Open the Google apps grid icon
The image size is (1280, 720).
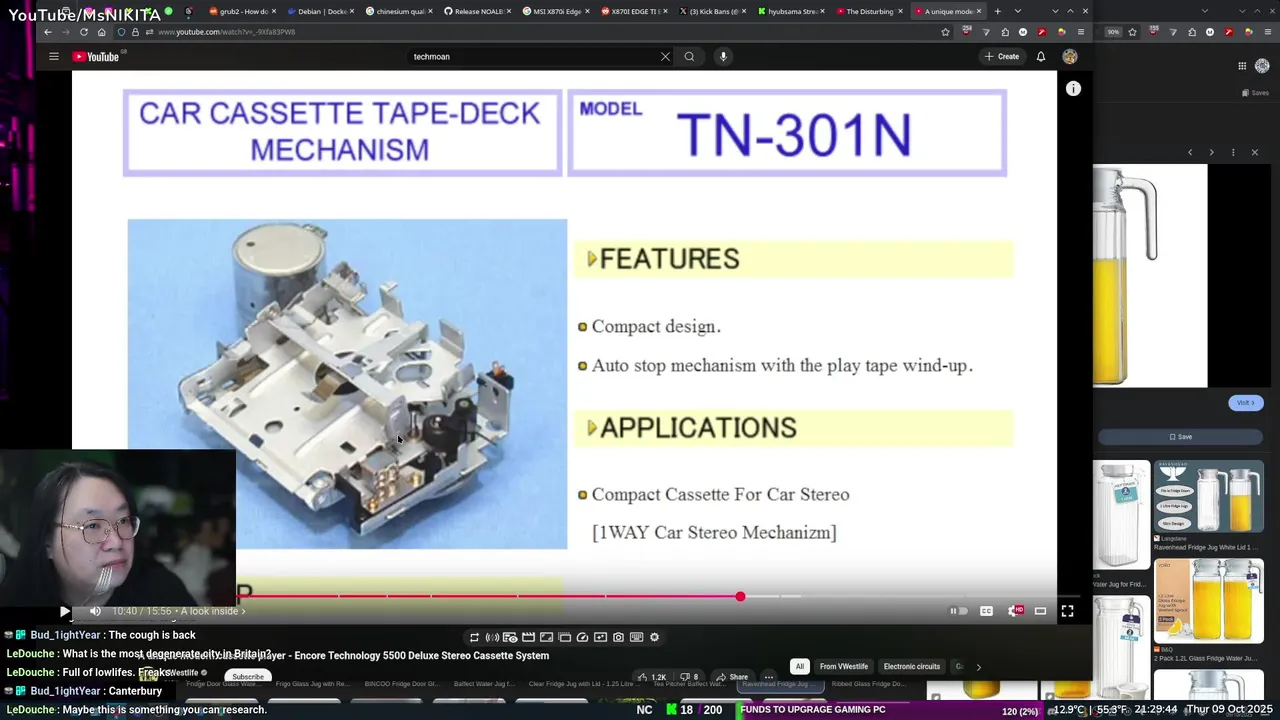(x=1242, y=66)
